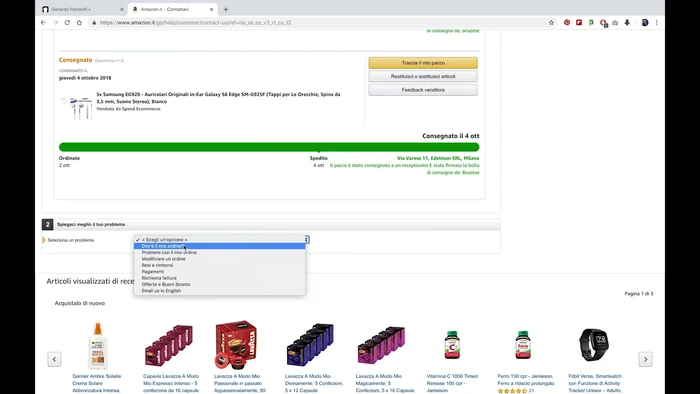Open Capsule Lavazza Espresso Intenso image

point(168,345)
